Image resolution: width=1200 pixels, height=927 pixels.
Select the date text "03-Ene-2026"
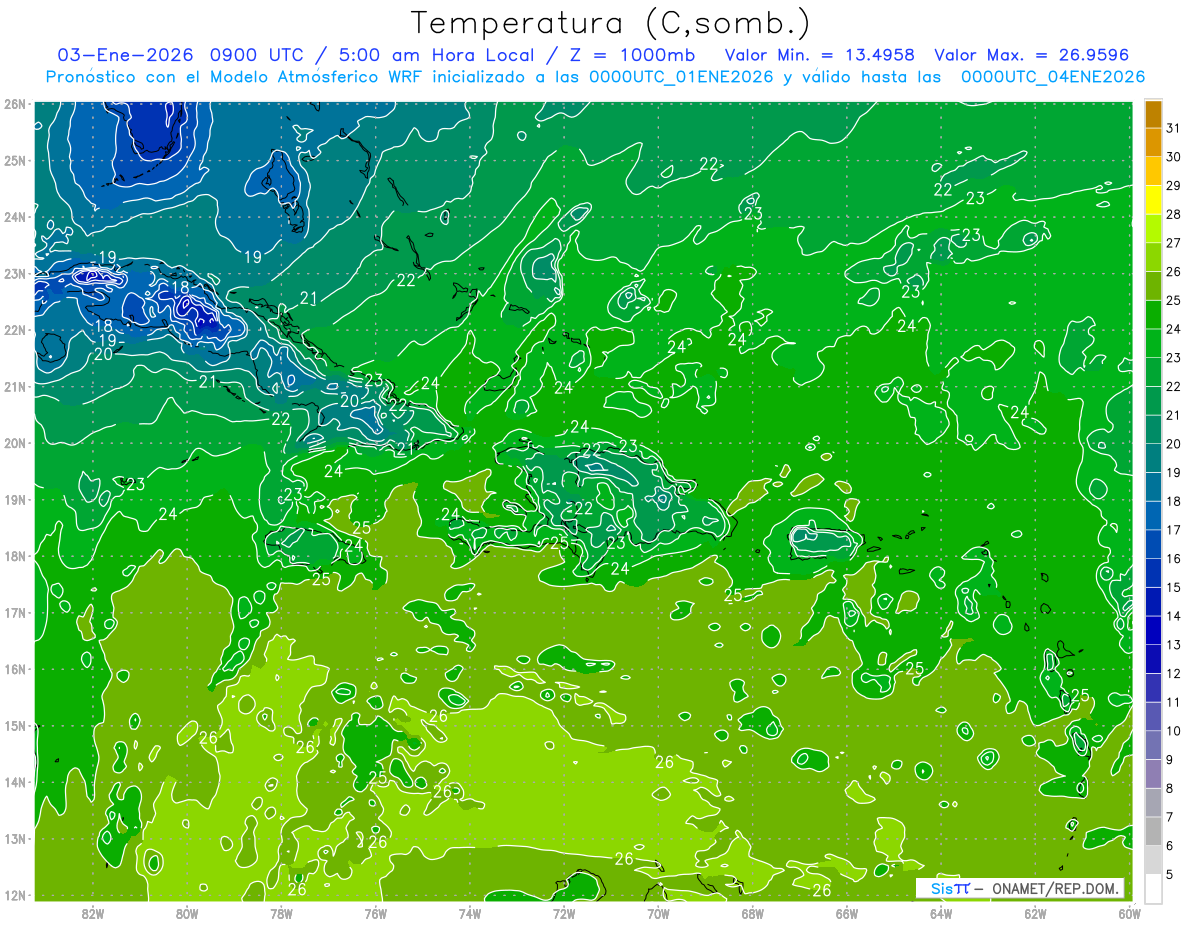pyautogui.click(x=124, y=55)
